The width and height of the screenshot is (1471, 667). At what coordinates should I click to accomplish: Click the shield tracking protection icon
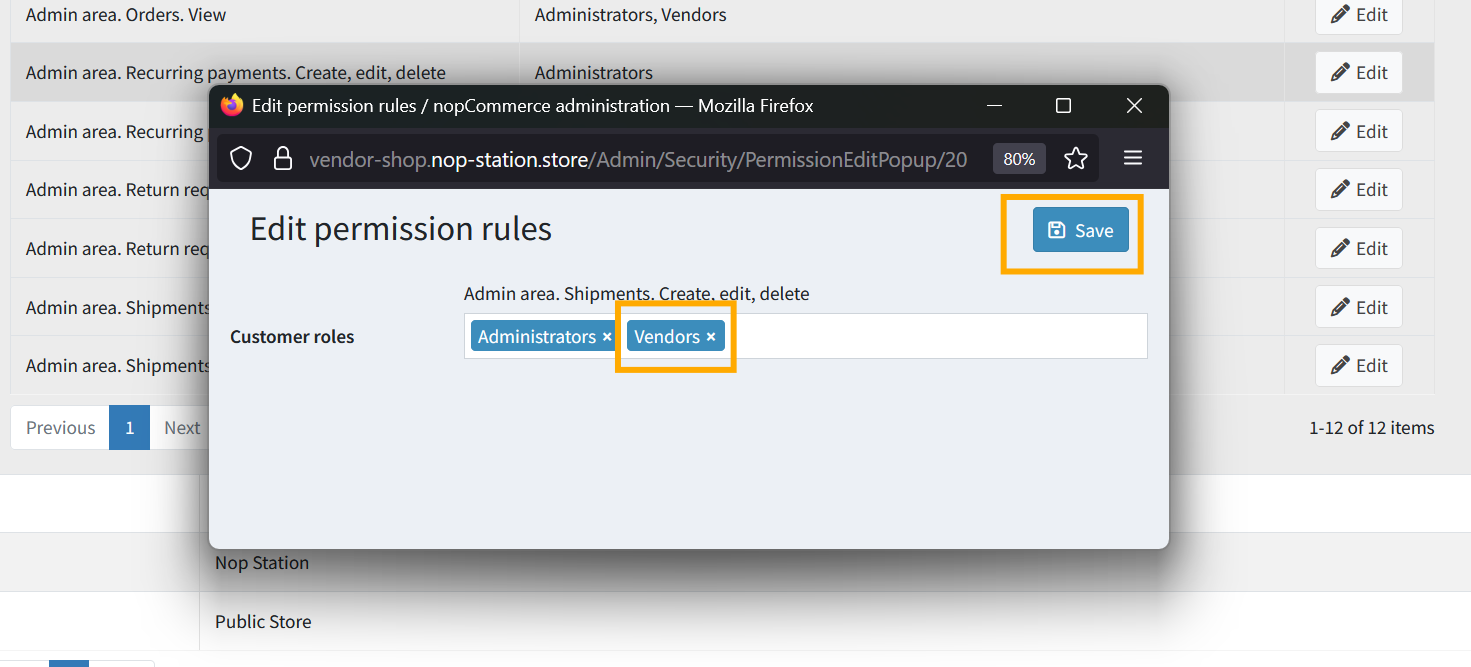(x=241, y=159)
